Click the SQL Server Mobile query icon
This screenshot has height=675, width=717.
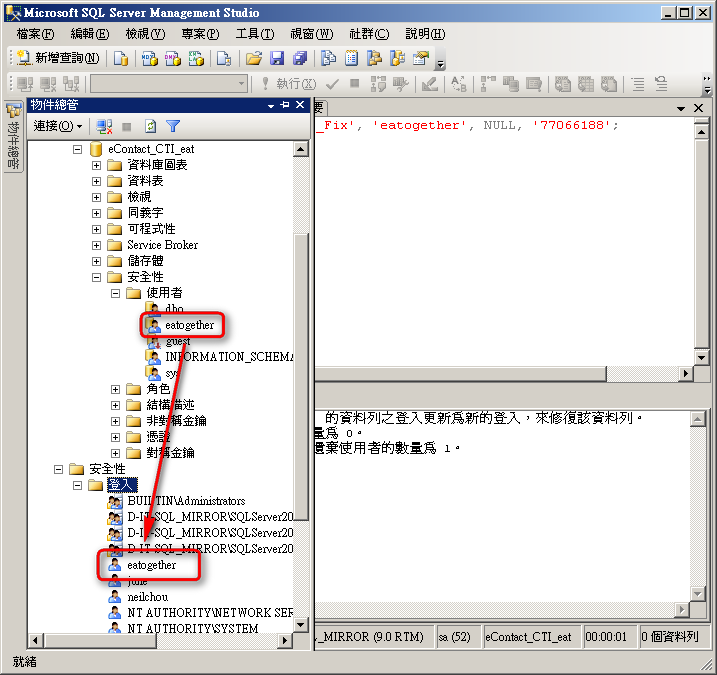224,59
